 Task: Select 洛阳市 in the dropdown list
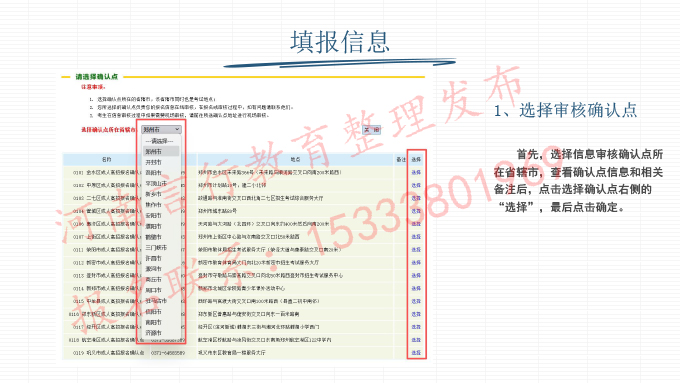coord(153,173)
